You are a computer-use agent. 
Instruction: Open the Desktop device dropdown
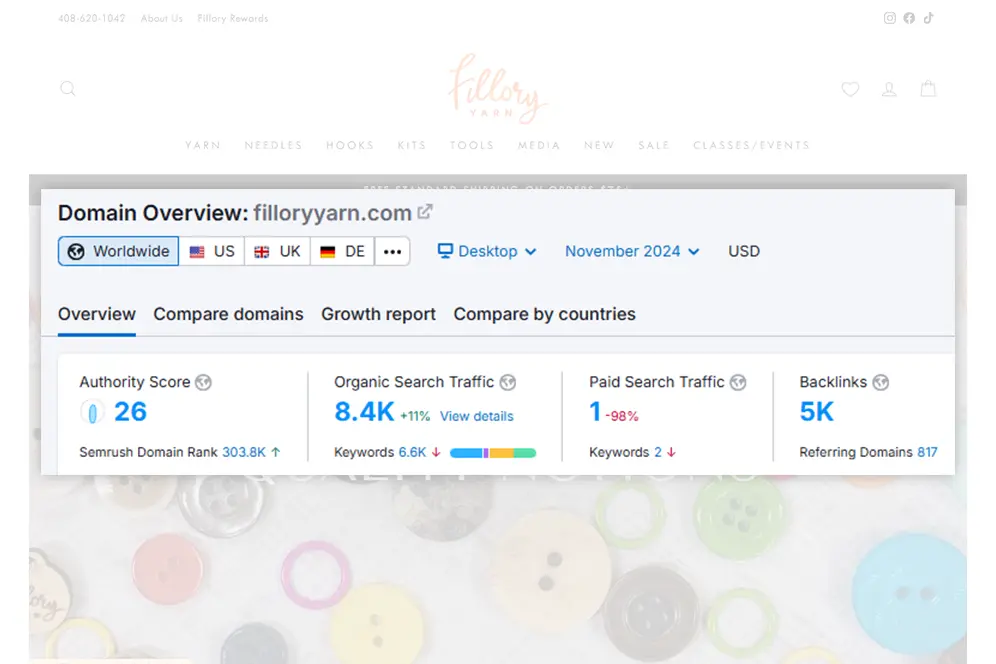pos(487,252)
